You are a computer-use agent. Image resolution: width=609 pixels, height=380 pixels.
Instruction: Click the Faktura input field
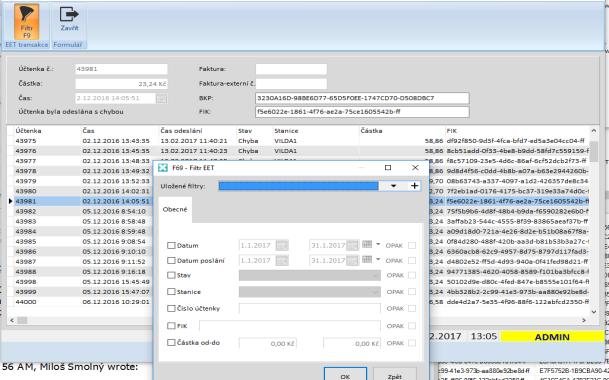tap(291, 69)
